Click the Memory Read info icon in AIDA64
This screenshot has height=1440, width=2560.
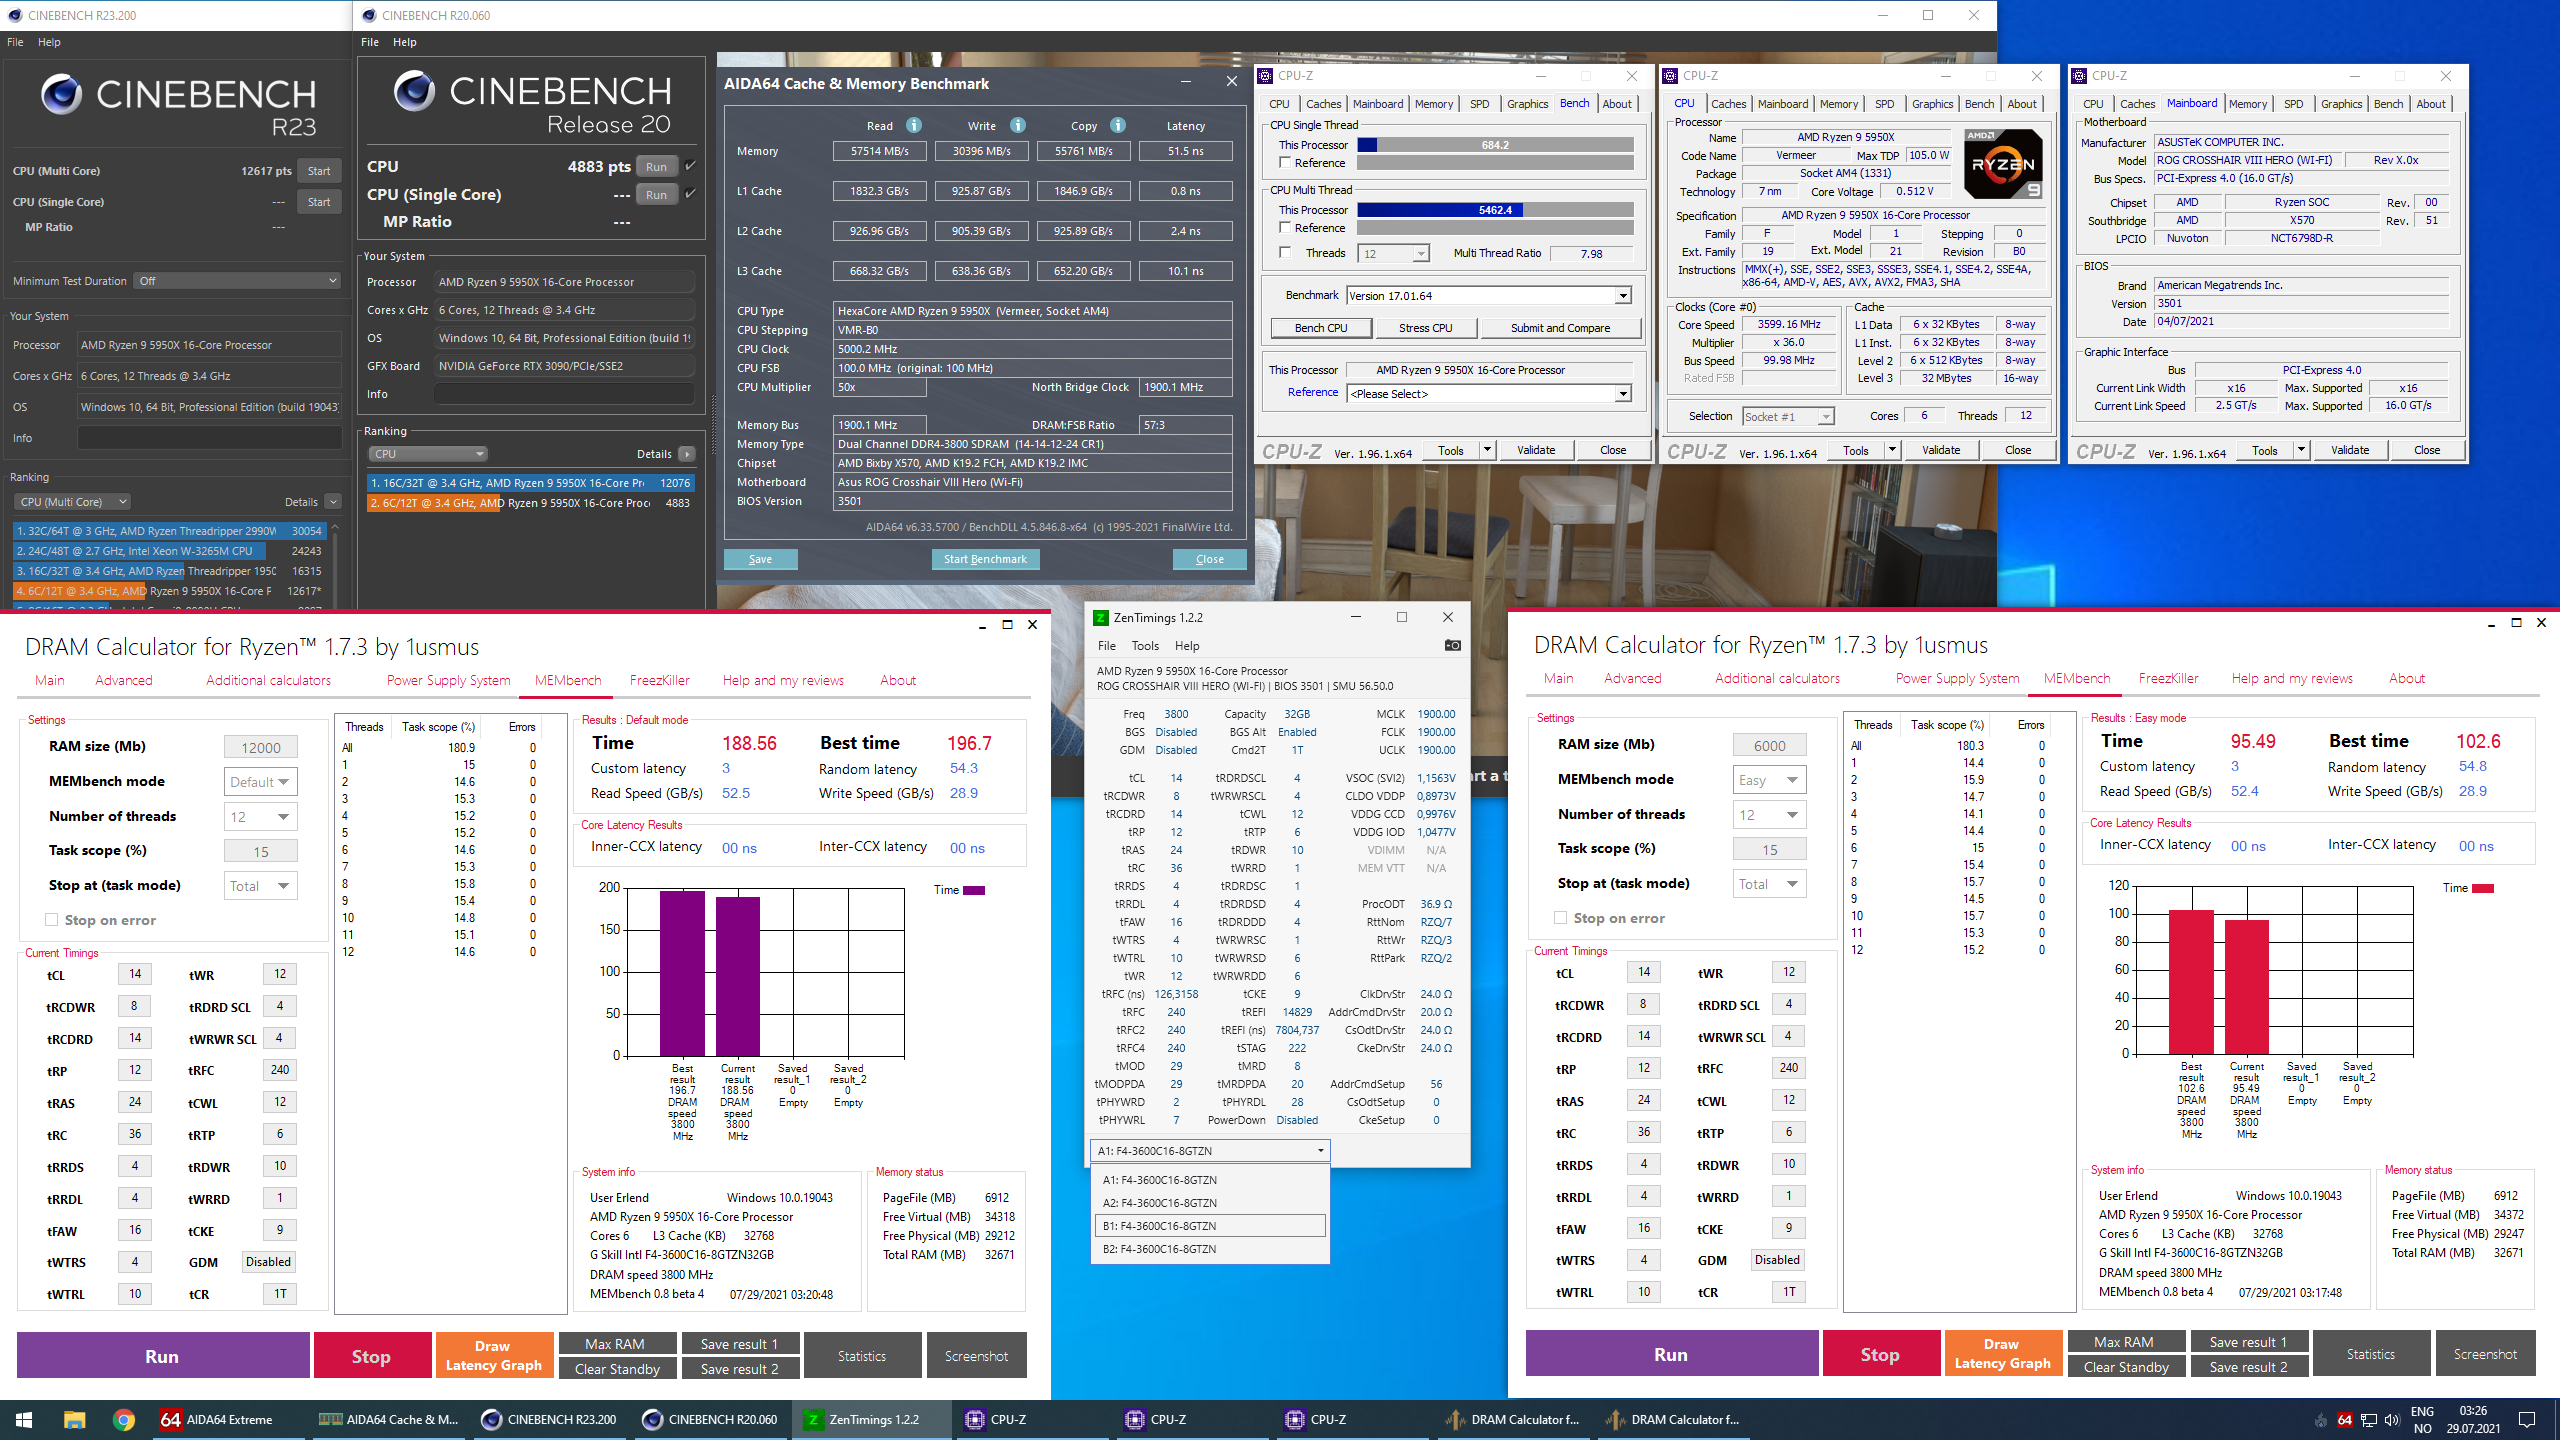click(913, 125)
